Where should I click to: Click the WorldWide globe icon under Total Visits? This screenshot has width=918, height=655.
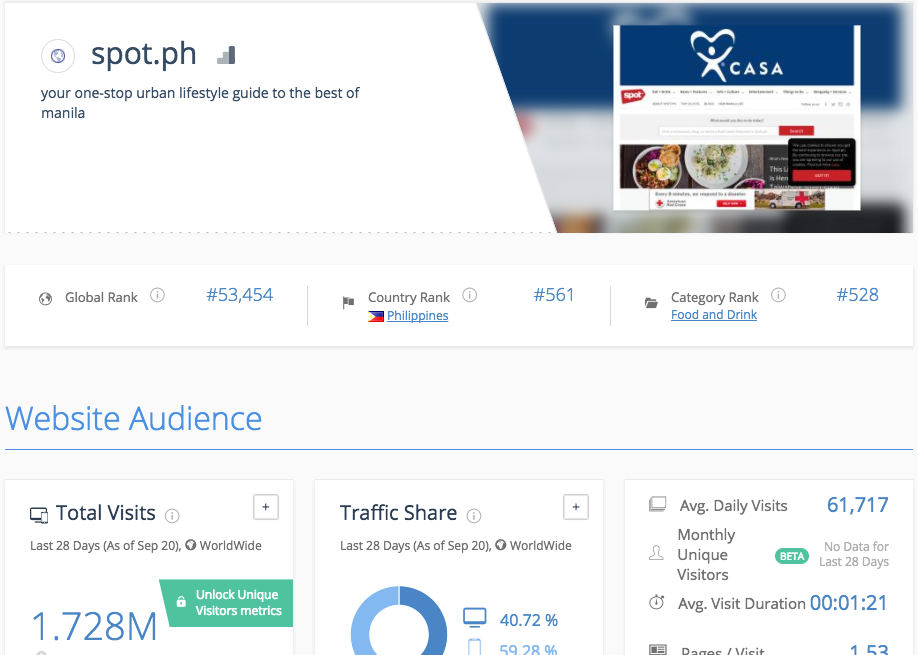pos(190,545)
